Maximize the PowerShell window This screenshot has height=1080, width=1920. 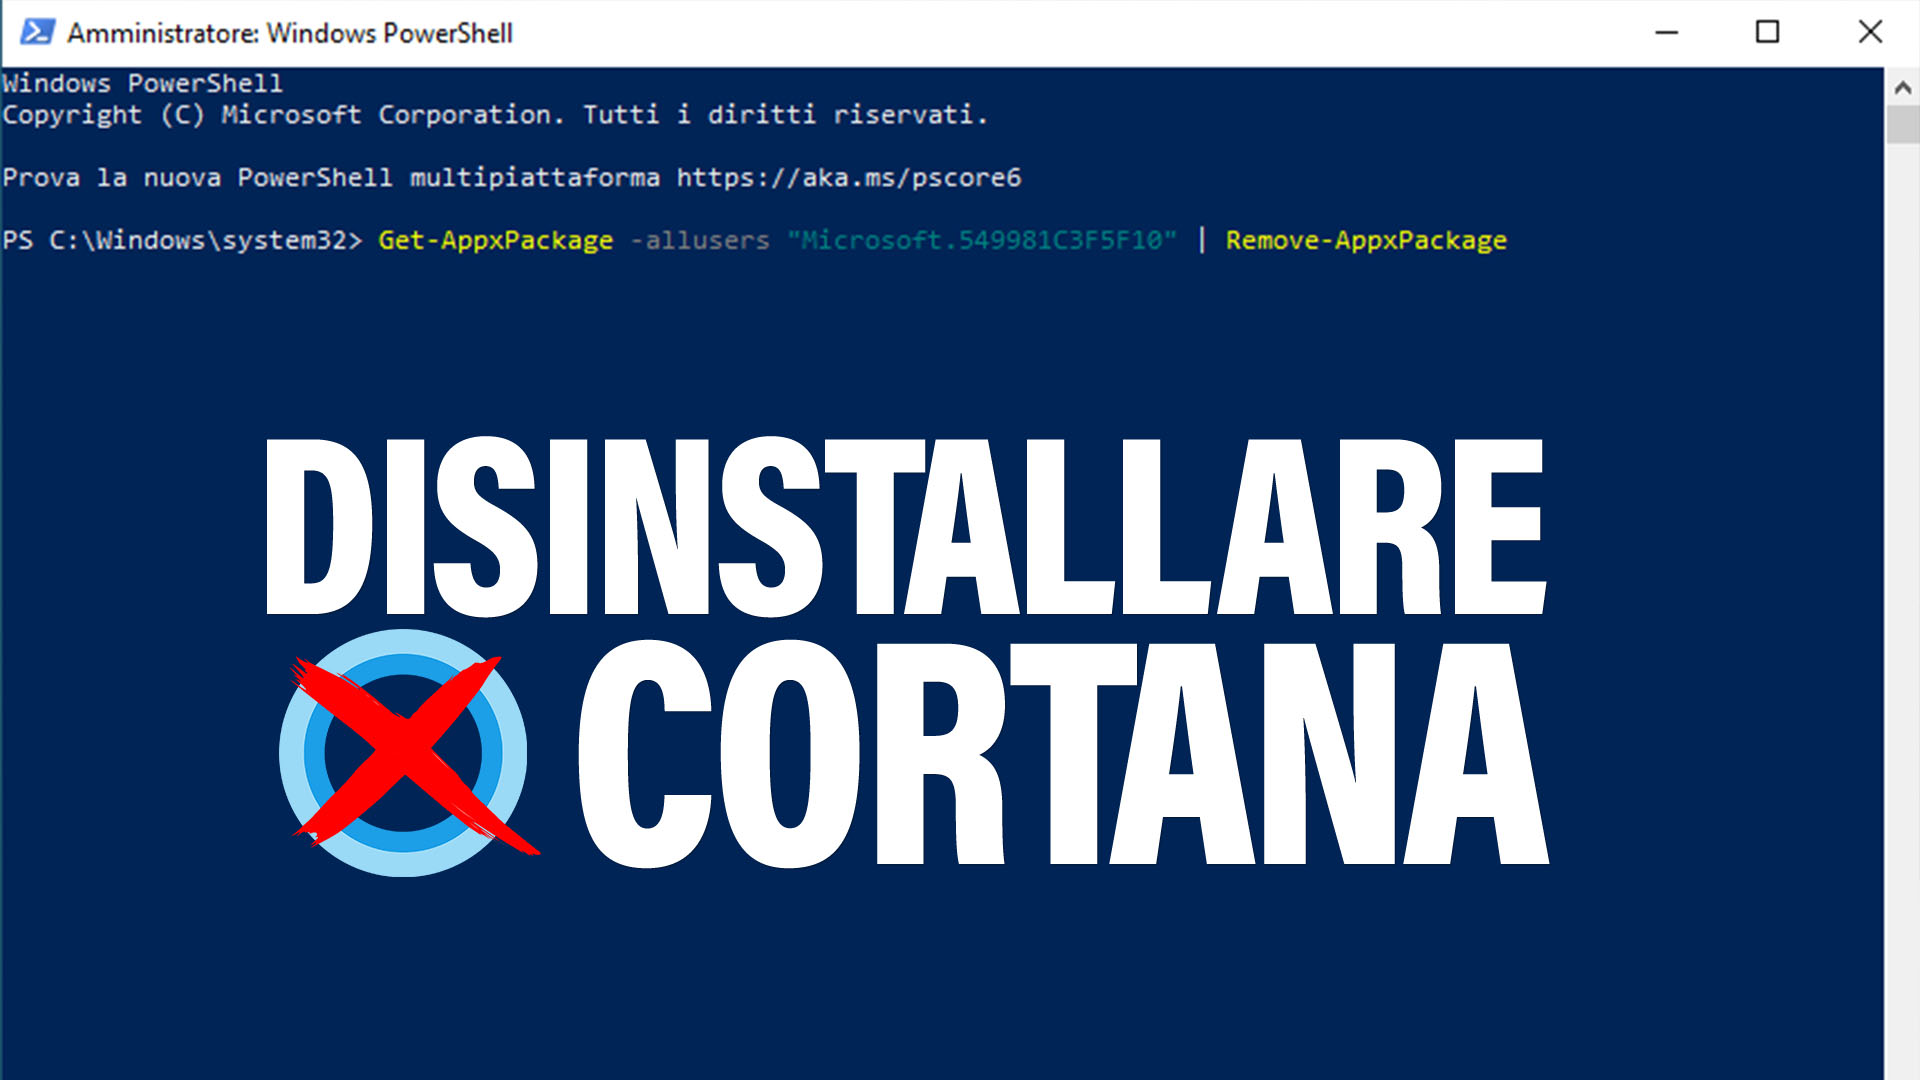click(1767, 32)
